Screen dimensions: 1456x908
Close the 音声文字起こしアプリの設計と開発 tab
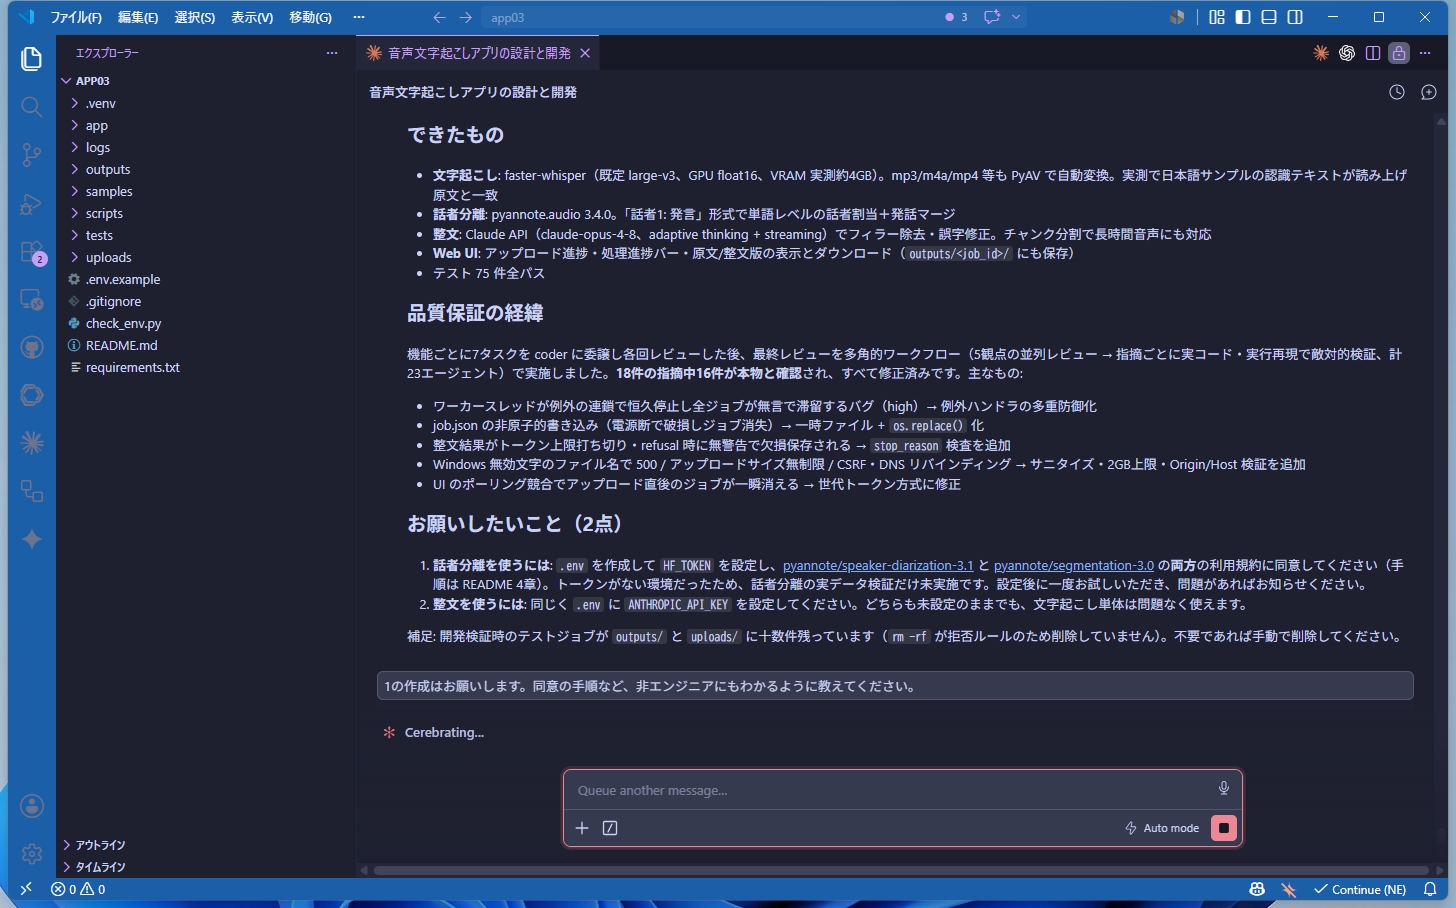585,53
